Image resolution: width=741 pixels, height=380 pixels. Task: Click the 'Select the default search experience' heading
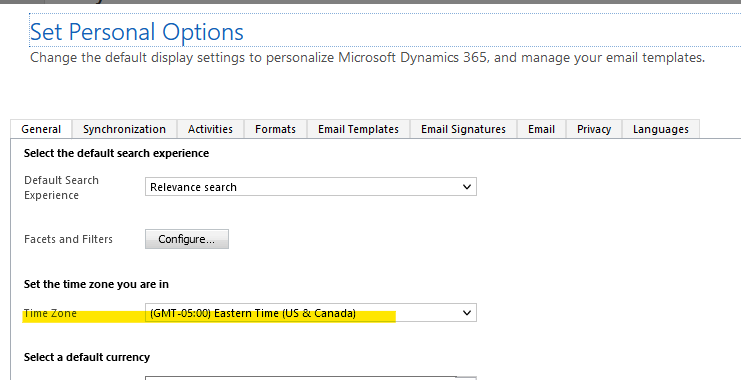tap(116, 153)
